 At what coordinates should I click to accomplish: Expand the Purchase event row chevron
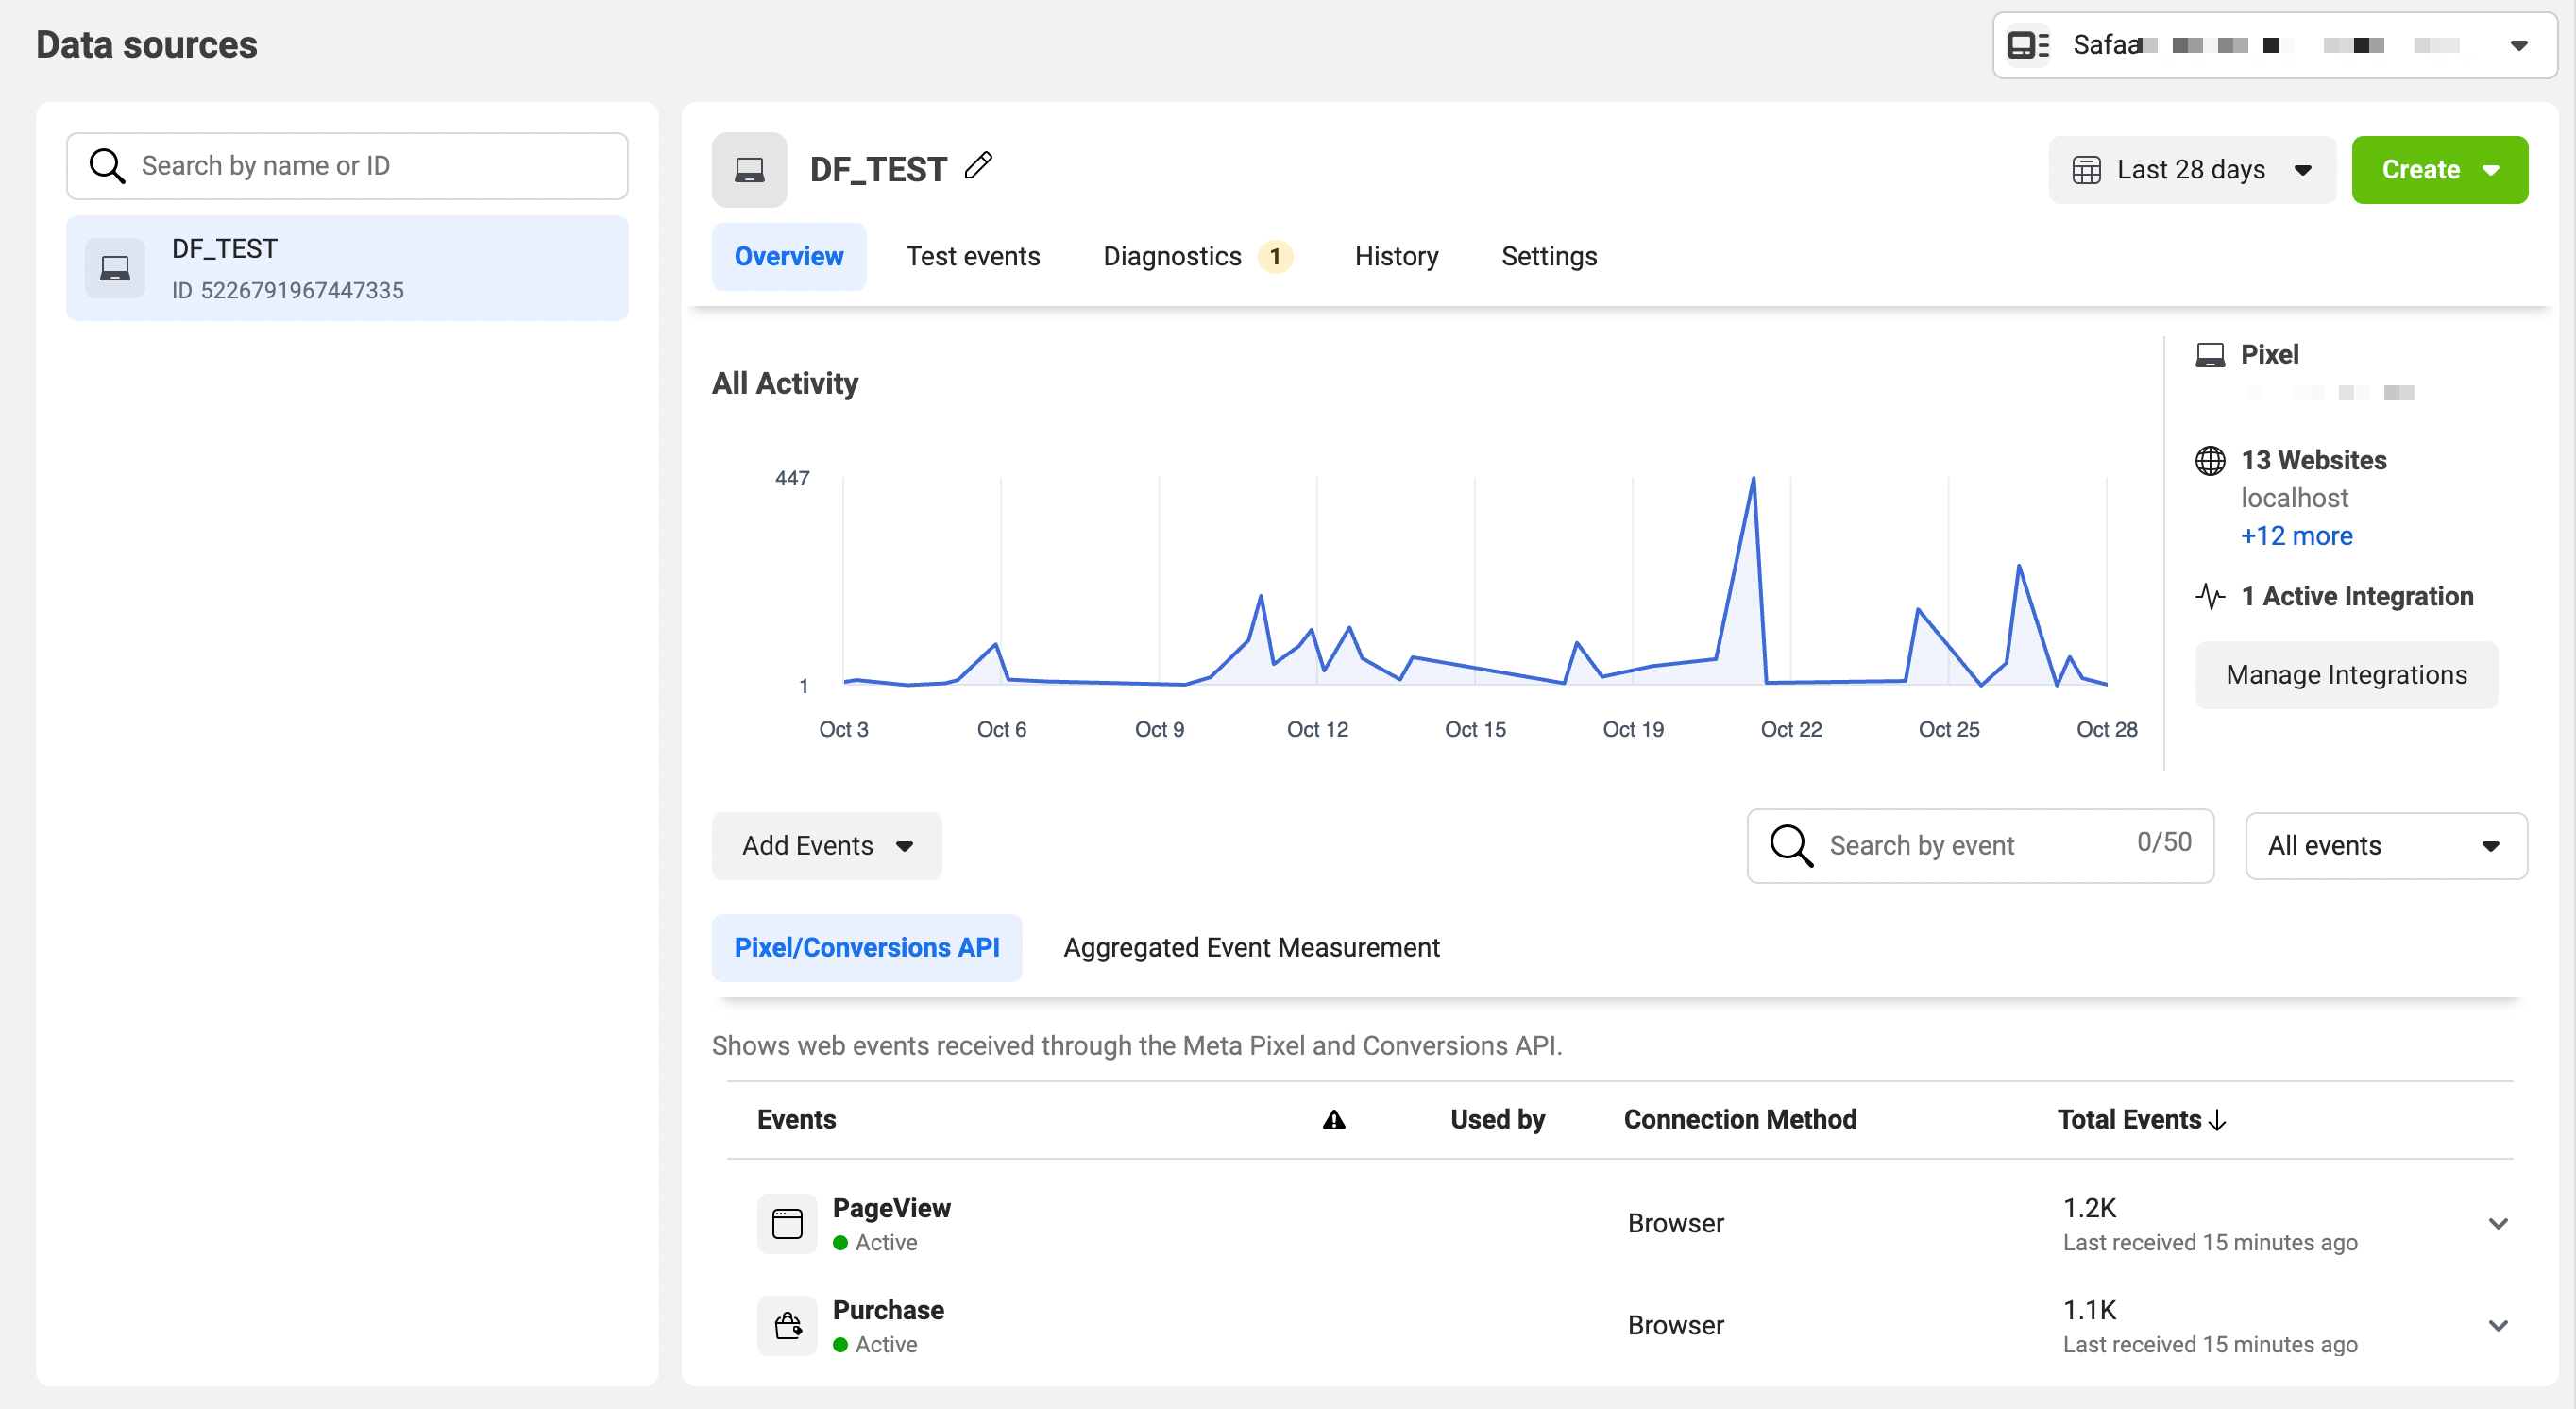(2498, 1326)
